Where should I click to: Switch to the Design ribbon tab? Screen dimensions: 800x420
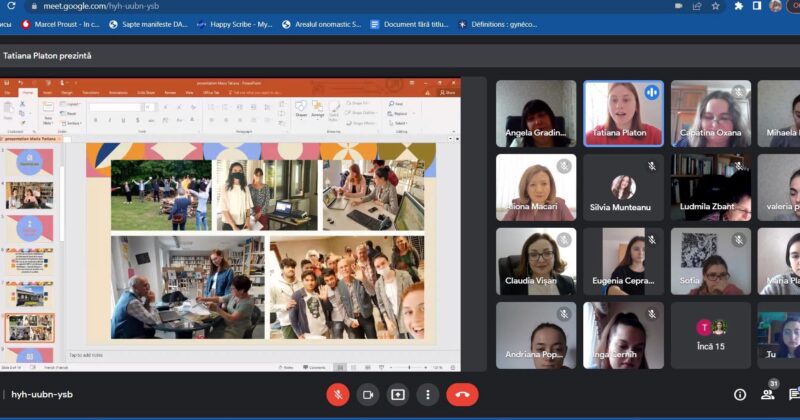pos(67,93)
